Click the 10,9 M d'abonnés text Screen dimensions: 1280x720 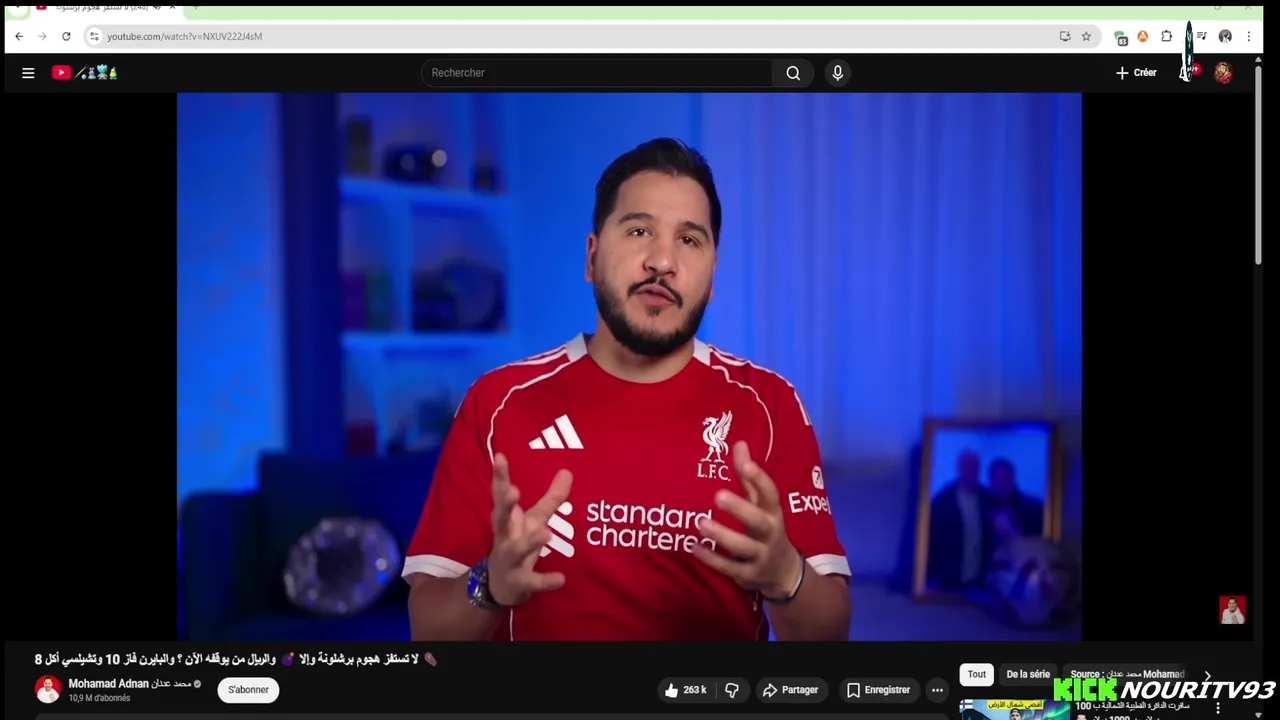click(99, 698)
